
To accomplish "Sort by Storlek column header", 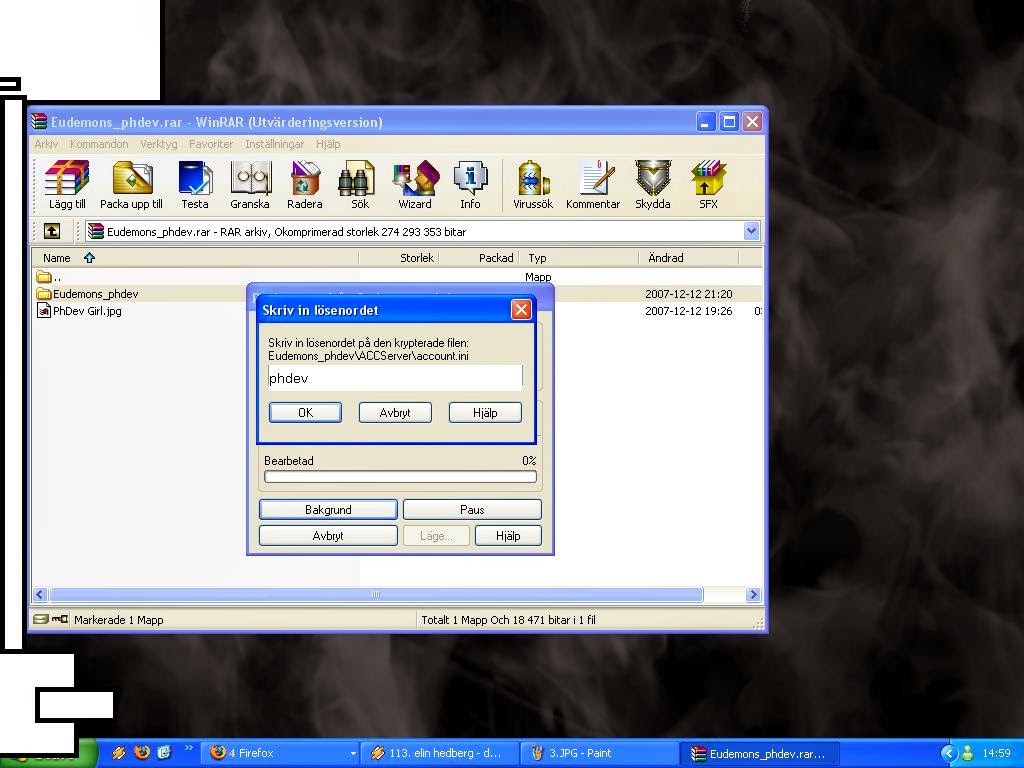I will click(x=399, y=258).
